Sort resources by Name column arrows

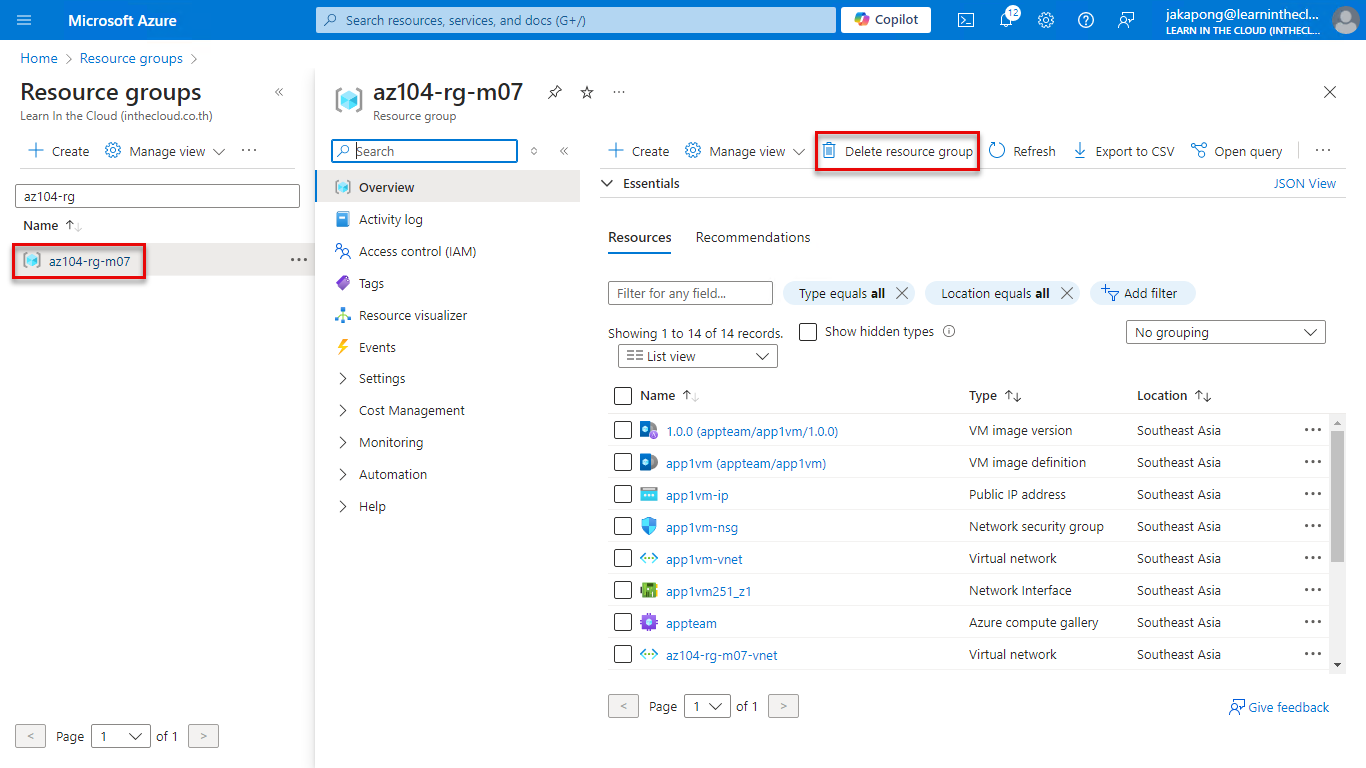coord(690,396)
